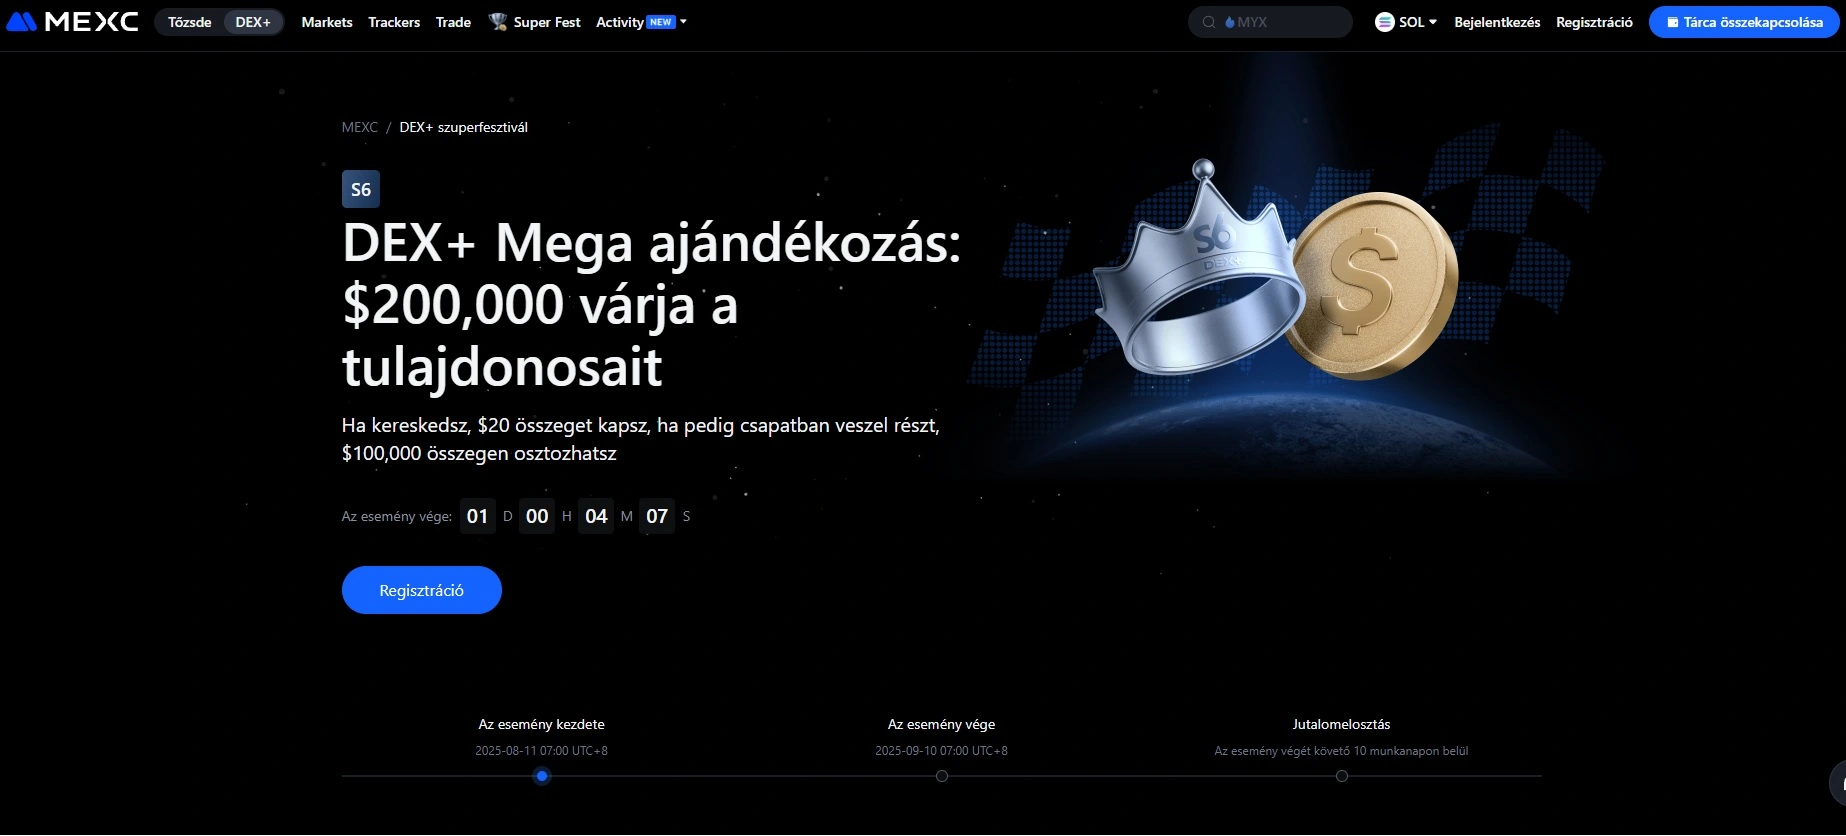Click the DEX+ Mega ajándékozás headline
This screenshot has width=1846, height=836.
point(652,304)
